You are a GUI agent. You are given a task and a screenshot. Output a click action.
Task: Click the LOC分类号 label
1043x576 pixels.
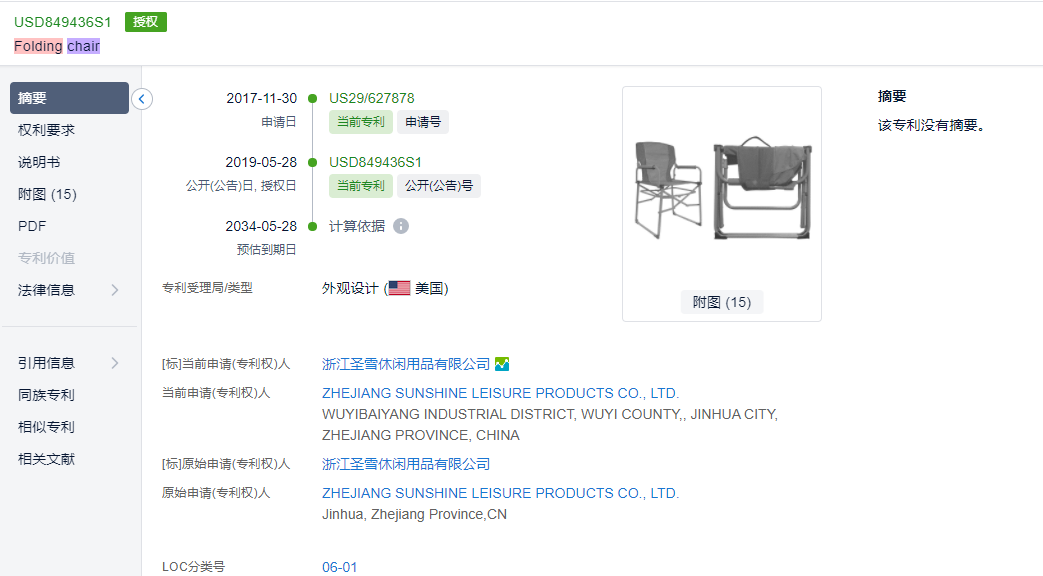[x=194, y=567]
